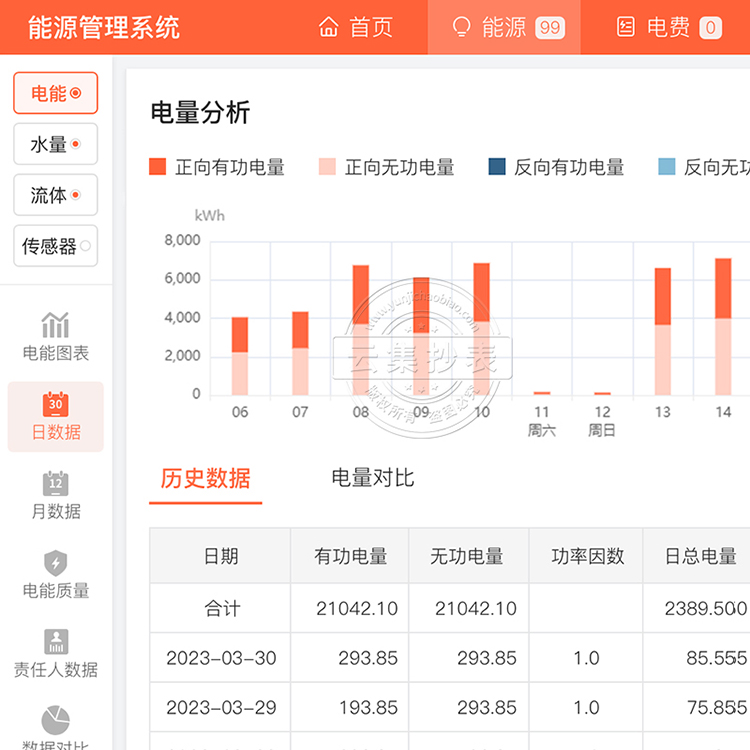Click the 首页 home icon
Image resolution: width=750 pixels, height=750 pixels.
pos(328,27)
